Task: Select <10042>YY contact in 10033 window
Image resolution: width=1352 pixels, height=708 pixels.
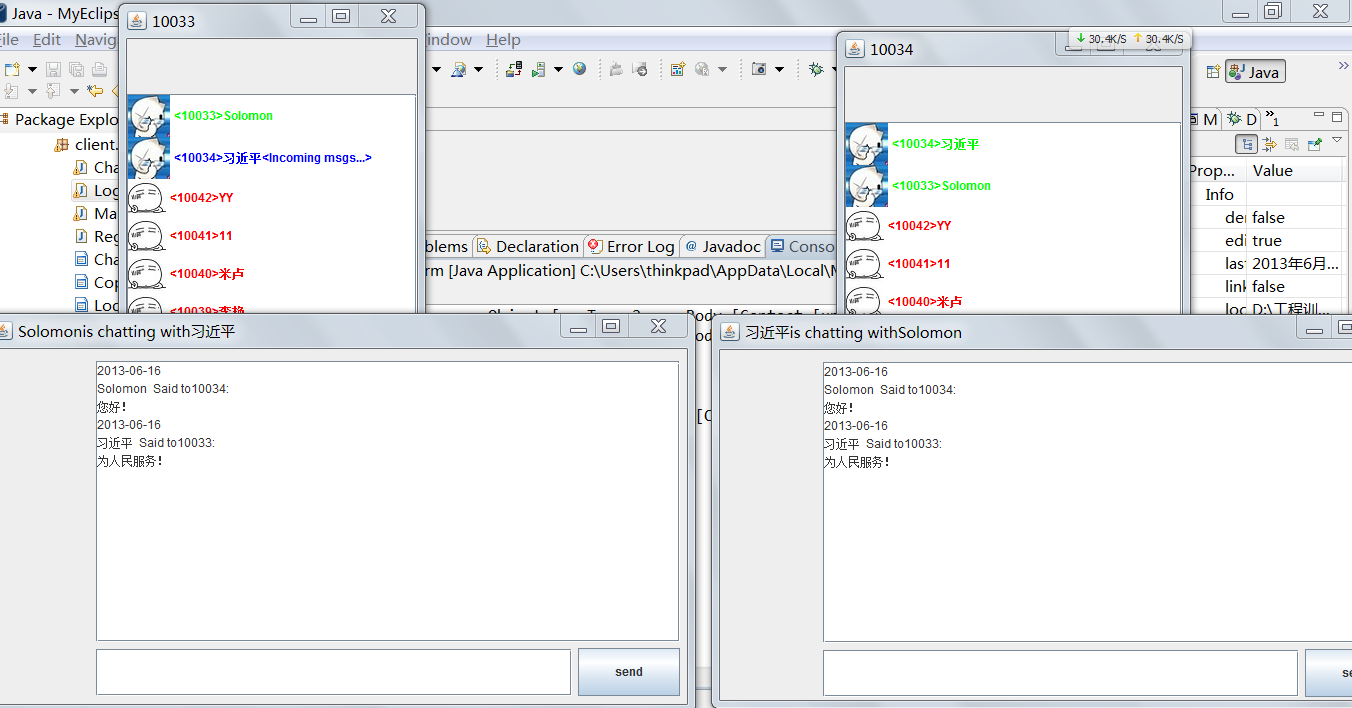Action: (271, 198)
